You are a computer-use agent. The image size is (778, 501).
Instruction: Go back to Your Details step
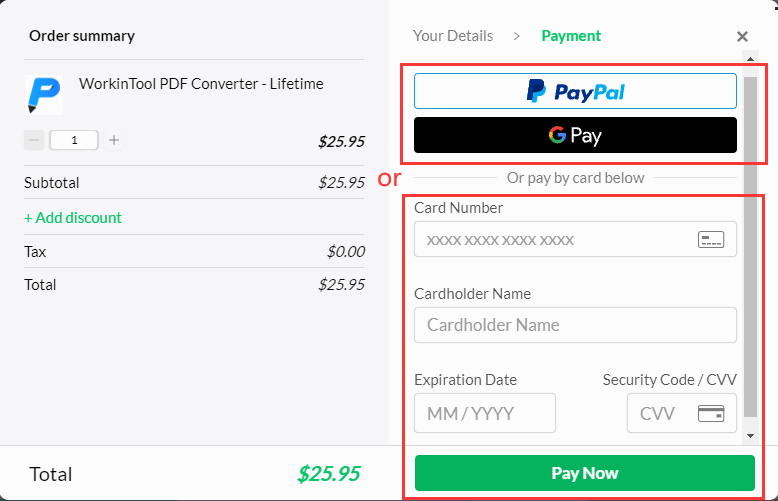point(453,36)
